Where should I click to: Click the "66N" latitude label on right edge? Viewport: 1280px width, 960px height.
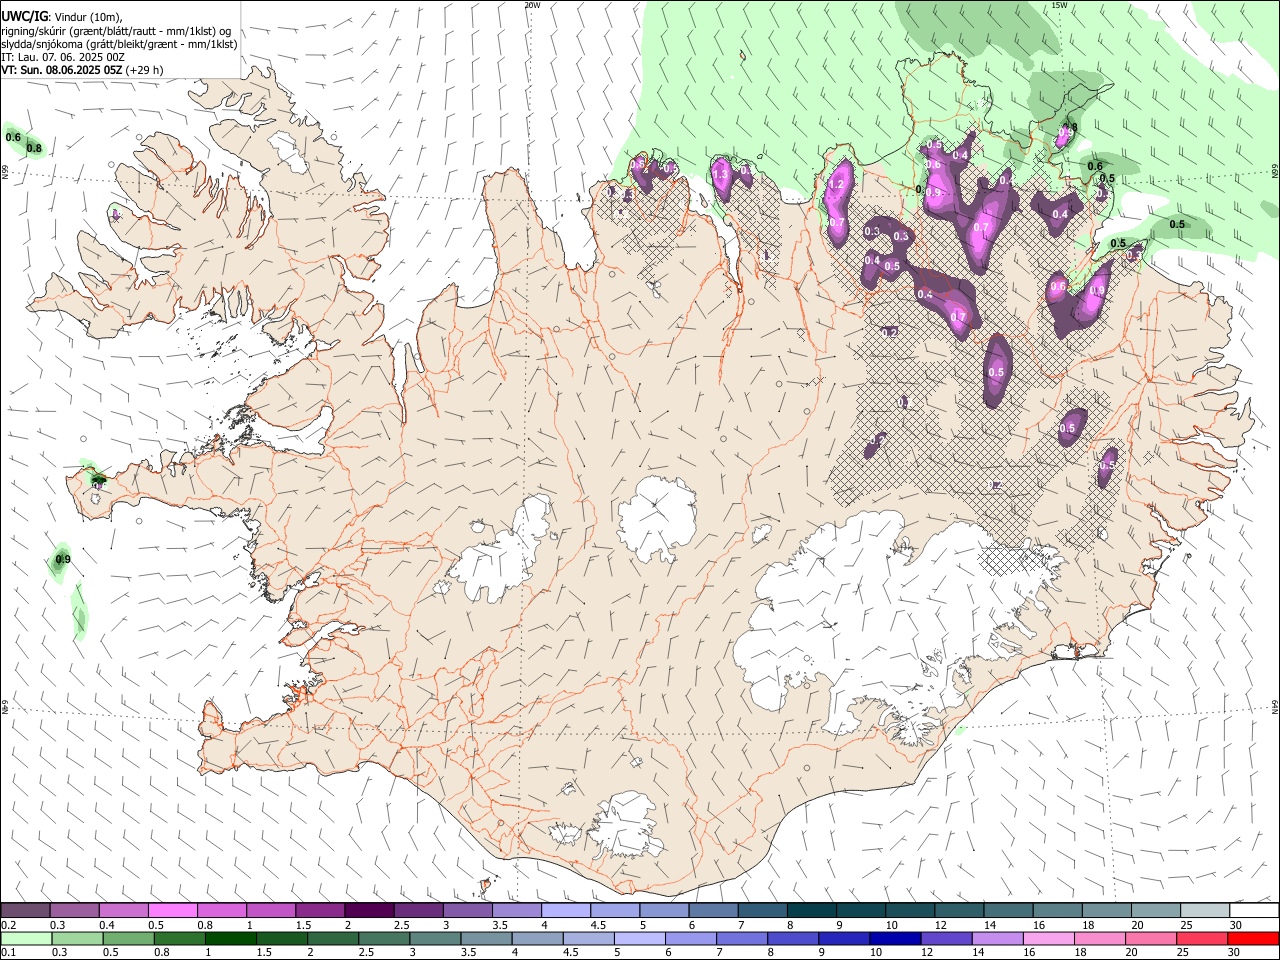pyautogui.click(x=1275, y=171)
